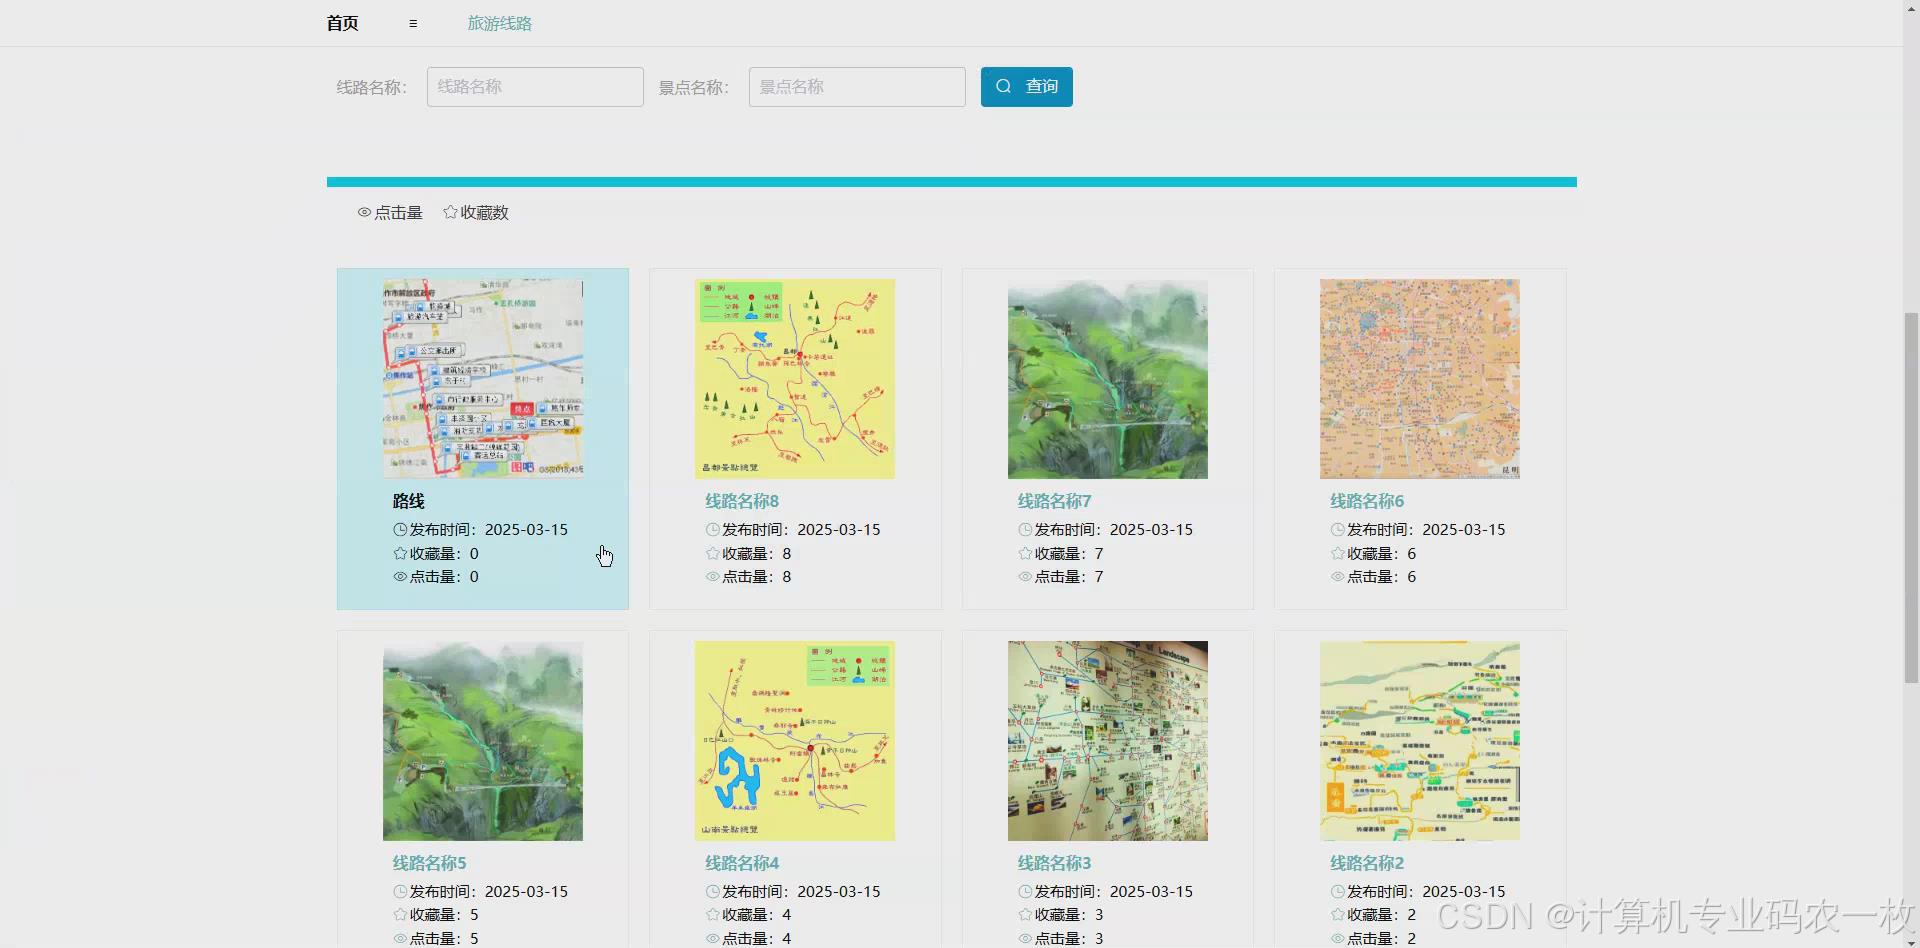Click the star icon beside 收藏数 sort

click(450, 213)
